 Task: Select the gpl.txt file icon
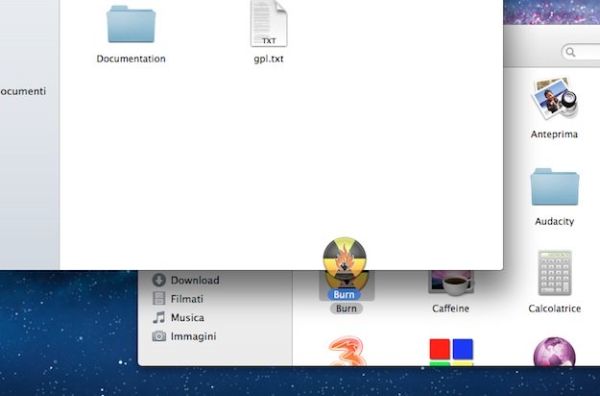(269, 24)
